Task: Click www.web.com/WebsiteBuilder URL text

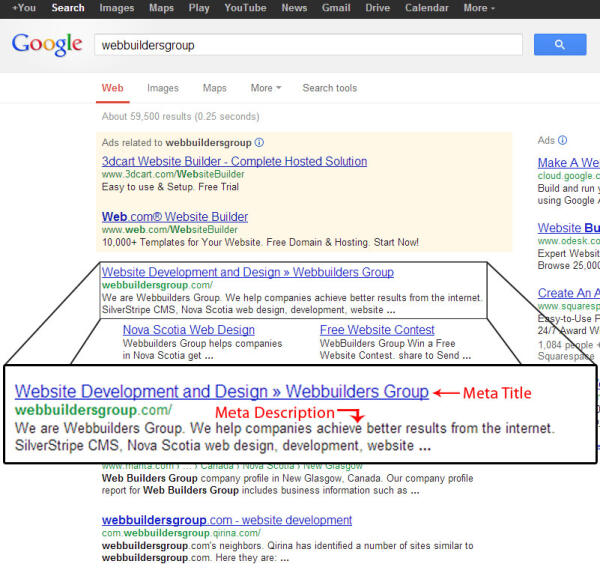Action: pyautogui.click(x=170, y=230)
